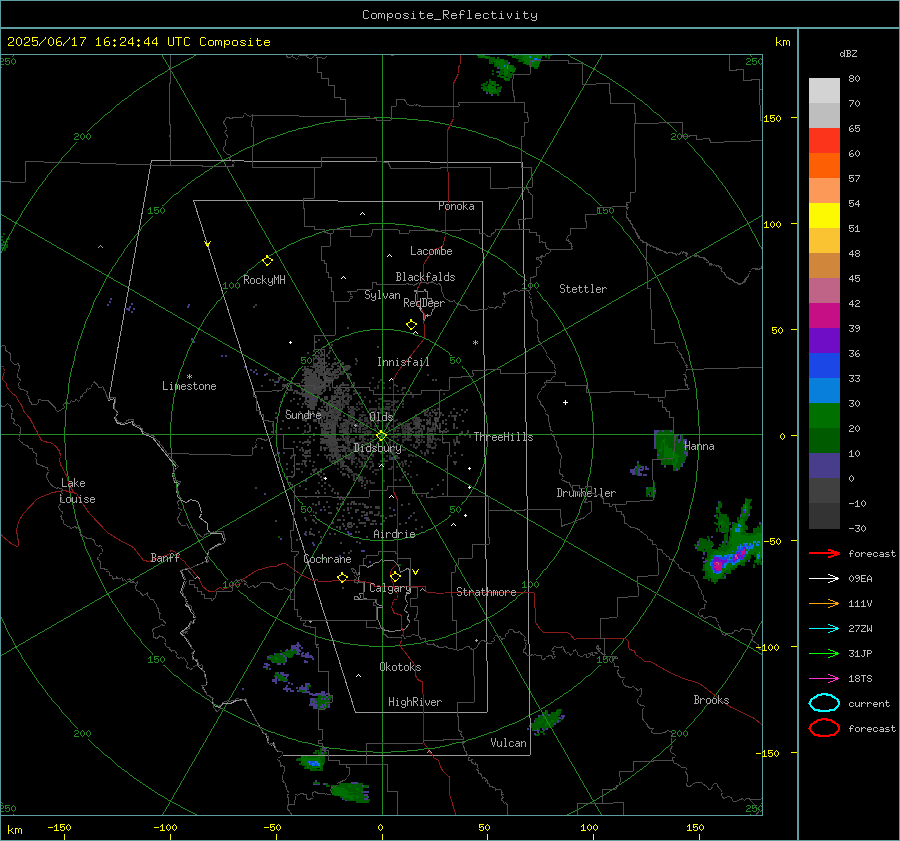
Task: Select the yellow 51-54 dBZ swatch
Action: pos(824,216)
